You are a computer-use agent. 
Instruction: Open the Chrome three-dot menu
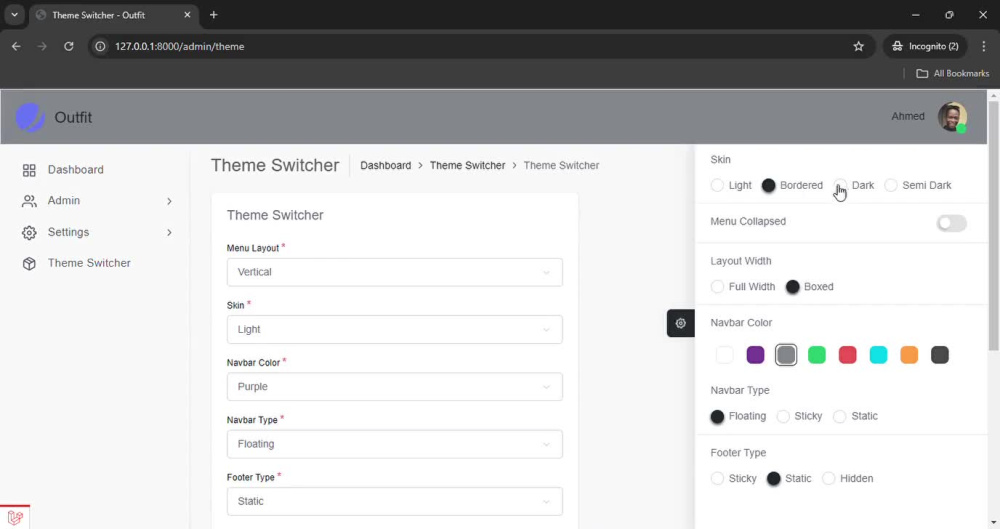983,47
